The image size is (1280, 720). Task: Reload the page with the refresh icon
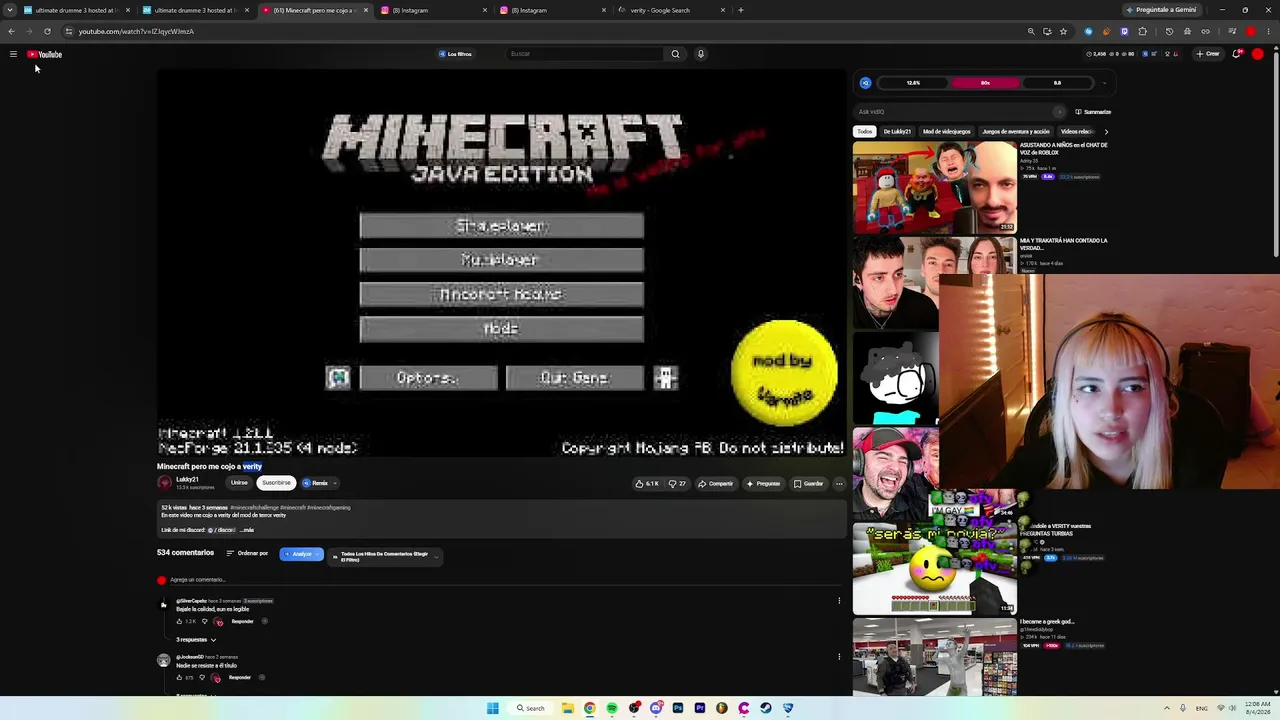(47, 31)
